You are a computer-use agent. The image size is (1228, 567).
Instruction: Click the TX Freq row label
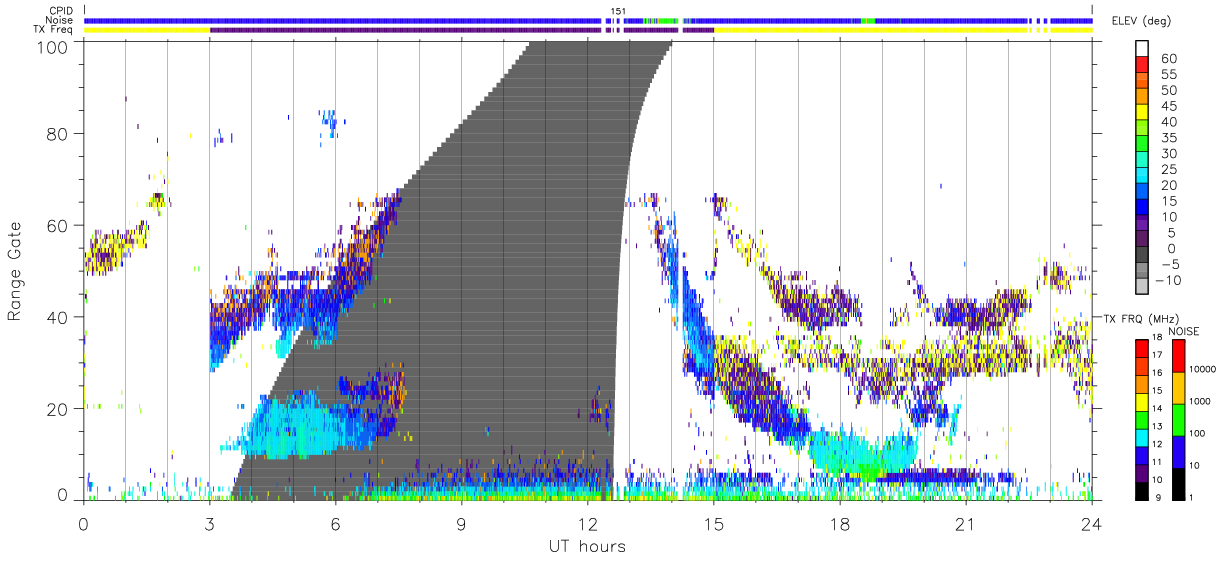54,29
